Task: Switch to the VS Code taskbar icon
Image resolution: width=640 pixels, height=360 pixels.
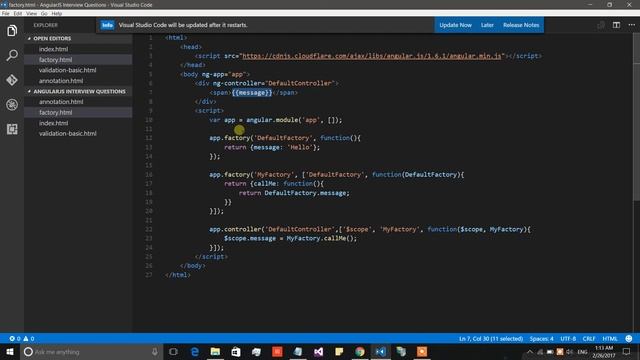Action: pos(380,351)
